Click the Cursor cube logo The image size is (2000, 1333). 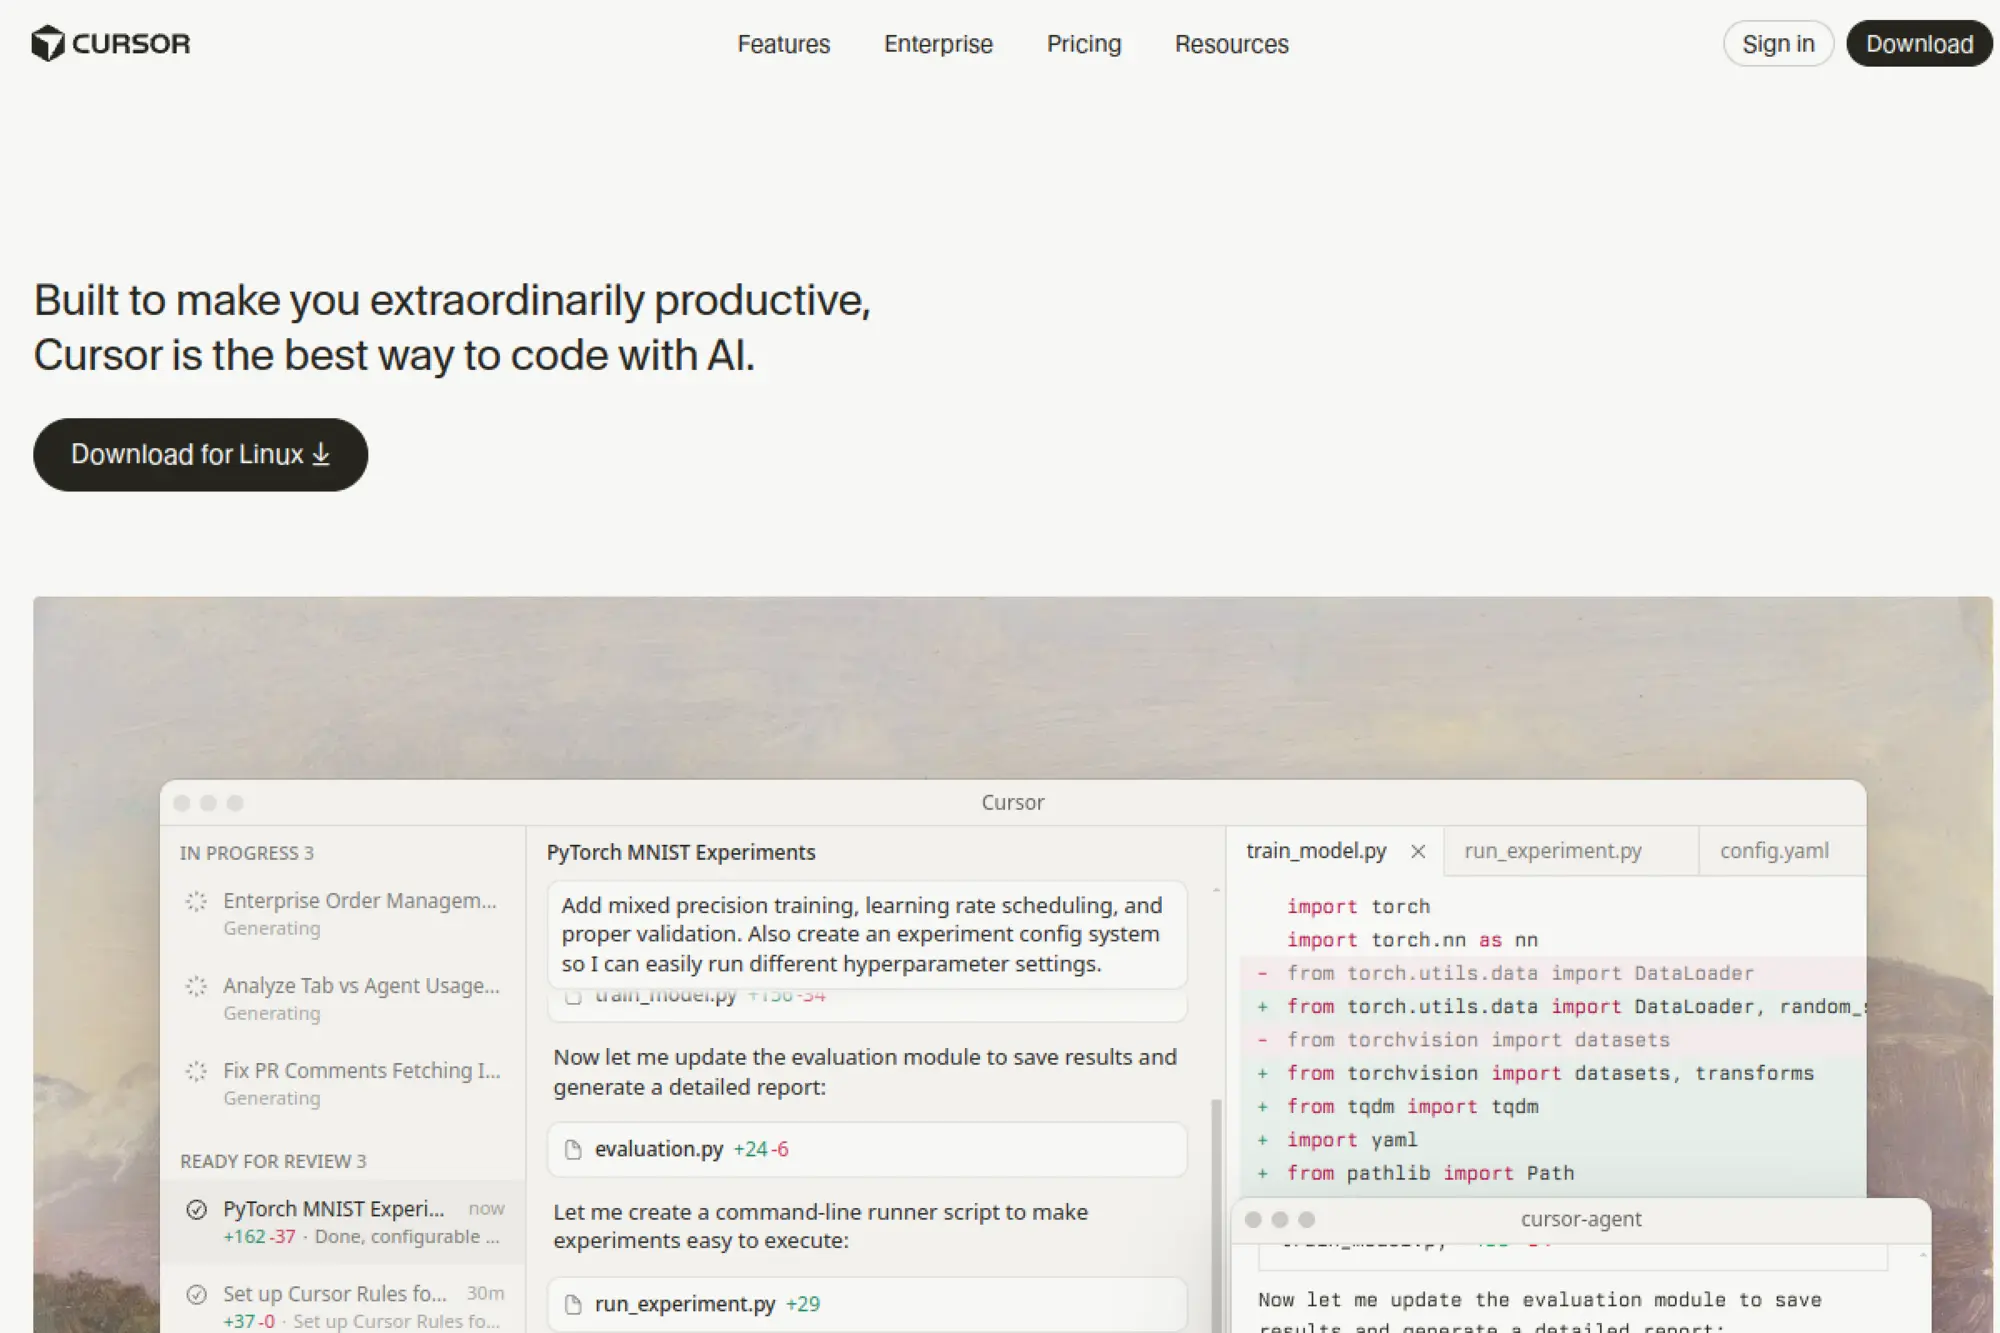(x=47, y=44)
